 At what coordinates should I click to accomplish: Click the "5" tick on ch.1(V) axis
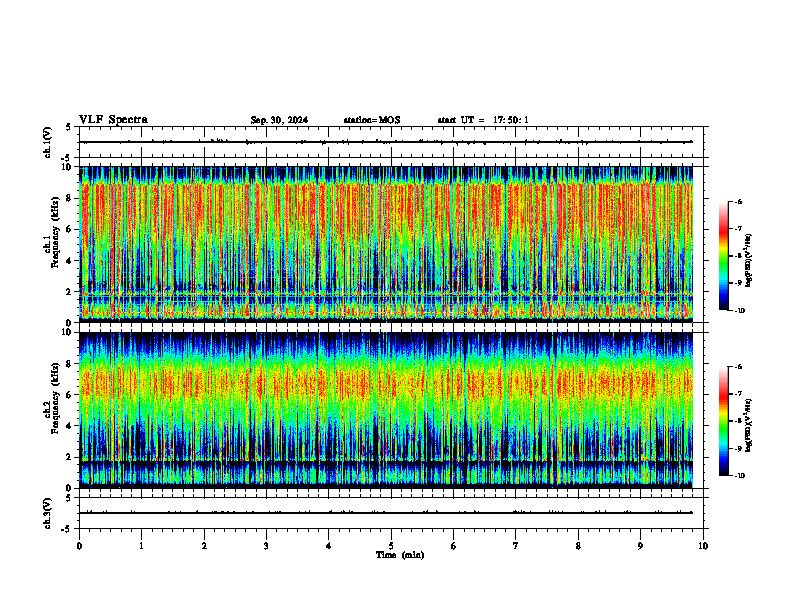tap(69, 127)
